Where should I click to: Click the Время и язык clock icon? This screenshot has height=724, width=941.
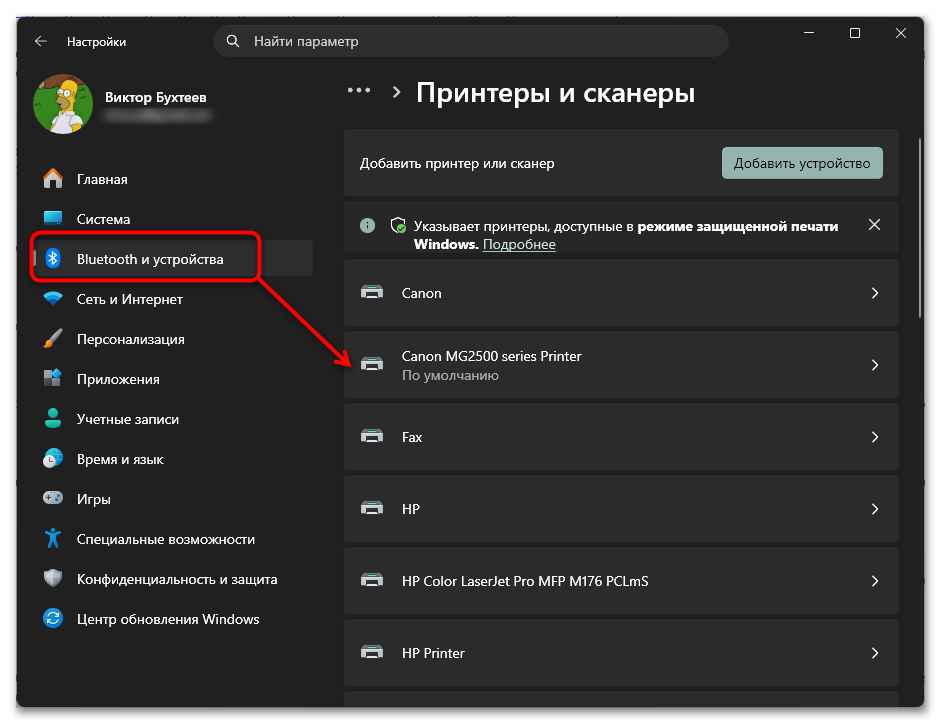tap(53, 459)
